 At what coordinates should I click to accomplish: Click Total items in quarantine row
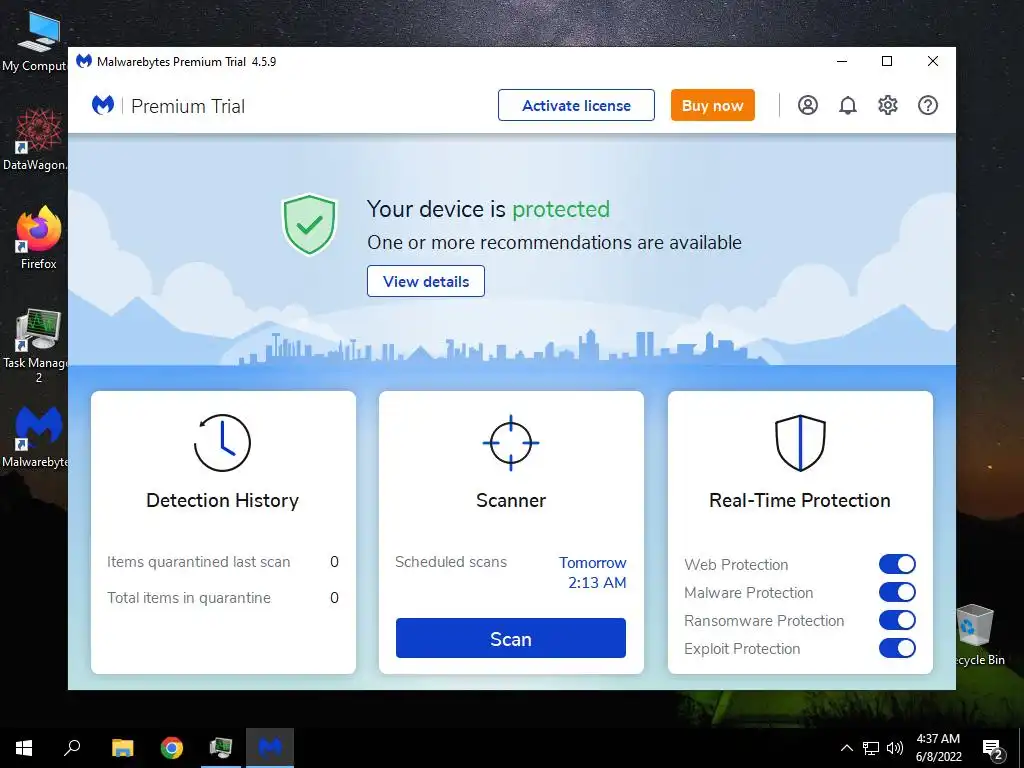click(x=223, y=598)
